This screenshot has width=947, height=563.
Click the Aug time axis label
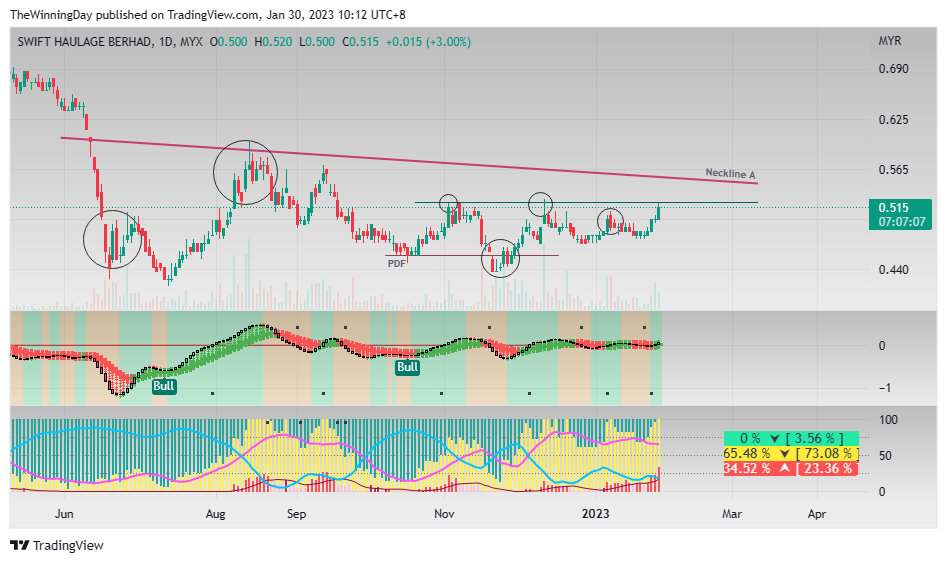point(216,514)
